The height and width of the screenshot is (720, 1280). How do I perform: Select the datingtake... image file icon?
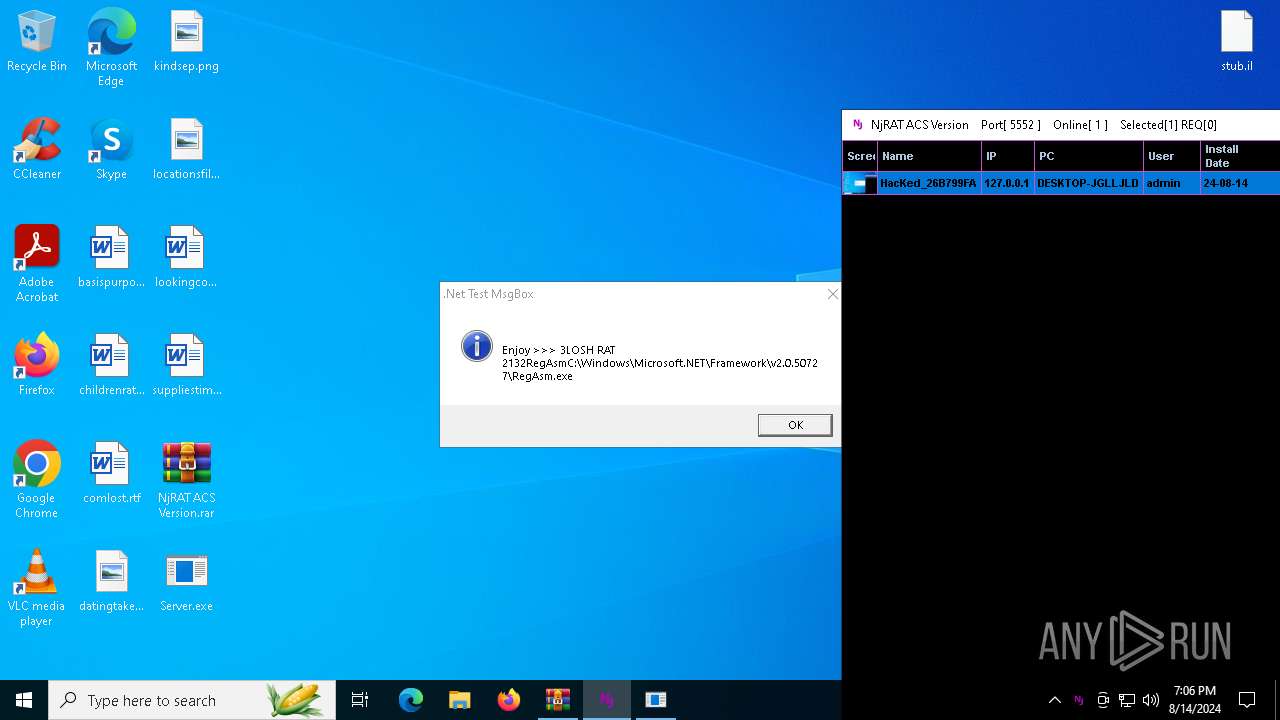coord(111,582)
